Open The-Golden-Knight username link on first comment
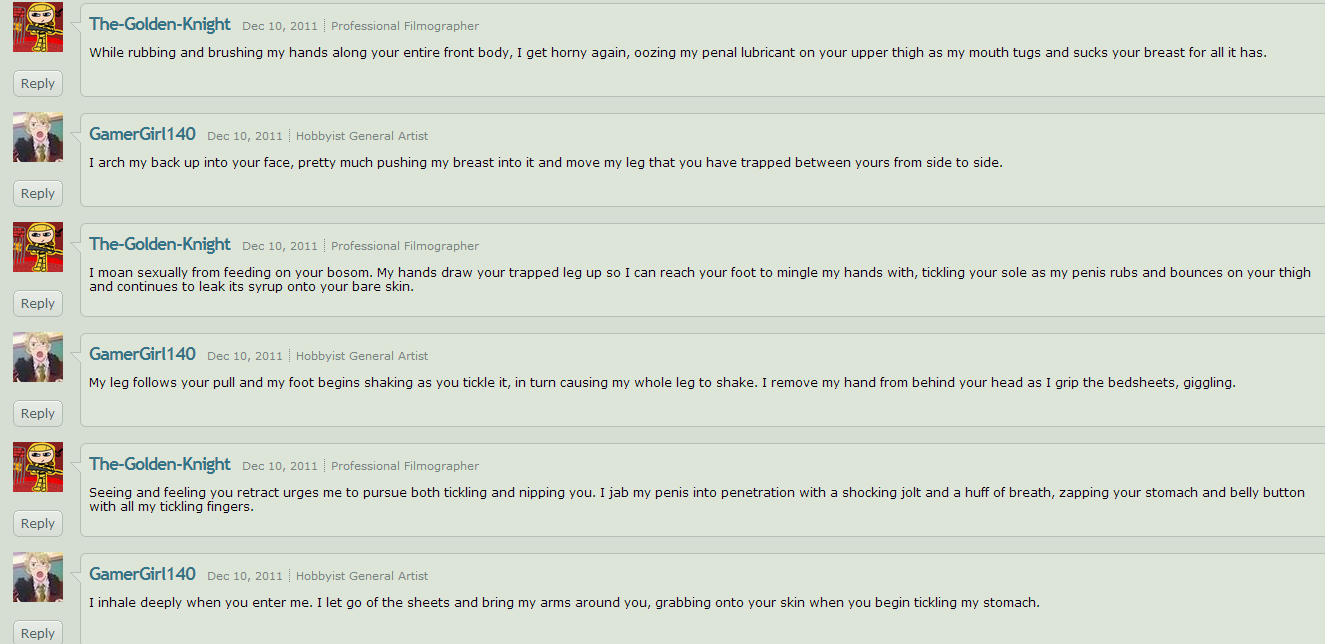This screenshot has height=644, width=1325. [160, 24]
